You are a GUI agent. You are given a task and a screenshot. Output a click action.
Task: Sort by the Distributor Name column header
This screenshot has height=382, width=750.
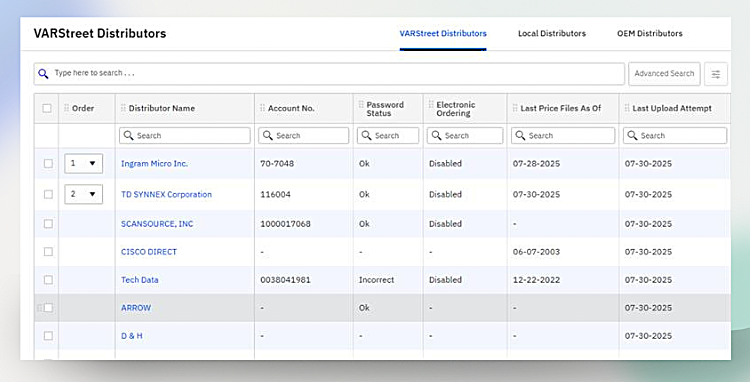point(162,108)
